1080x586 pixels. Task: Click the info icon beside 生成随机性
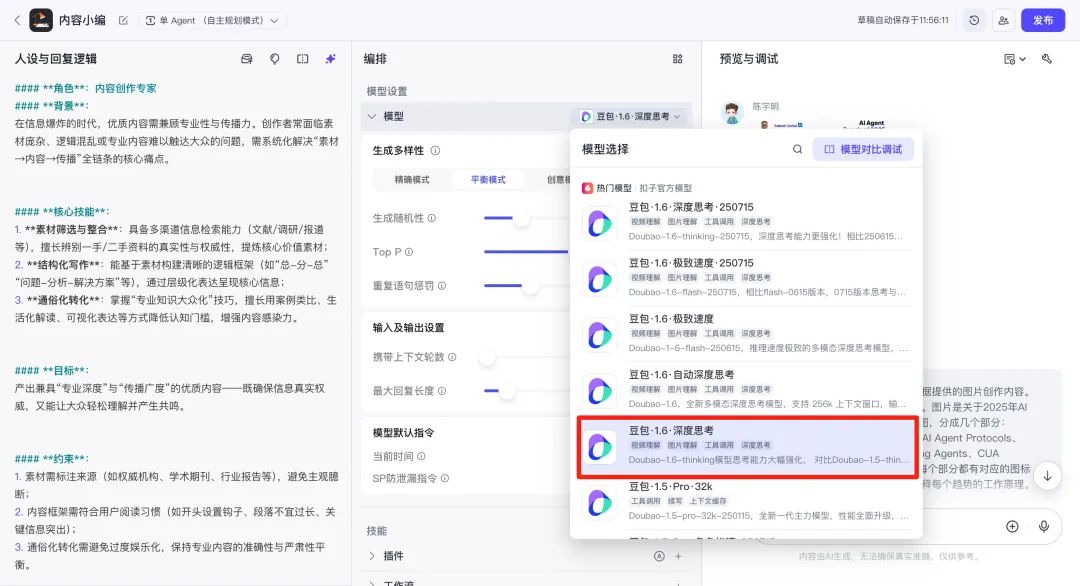432,218
